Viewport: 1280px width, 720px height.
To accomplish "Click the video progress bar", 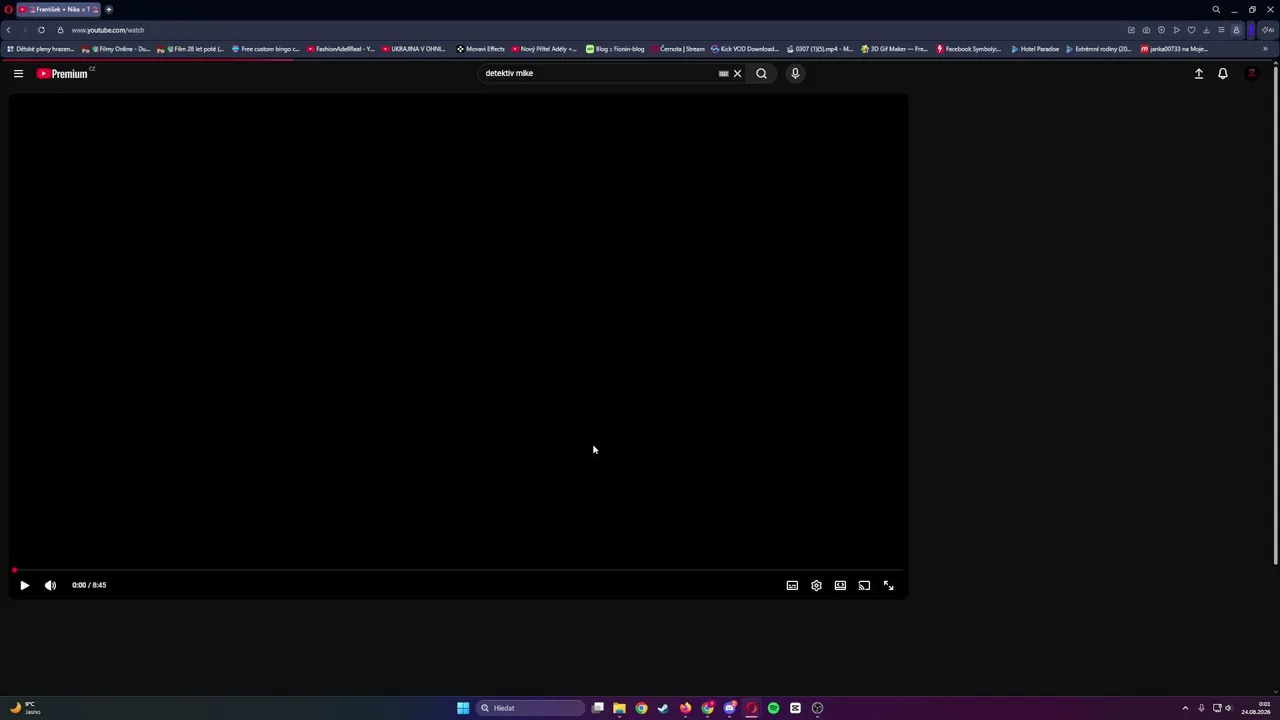I will point(459,570).
